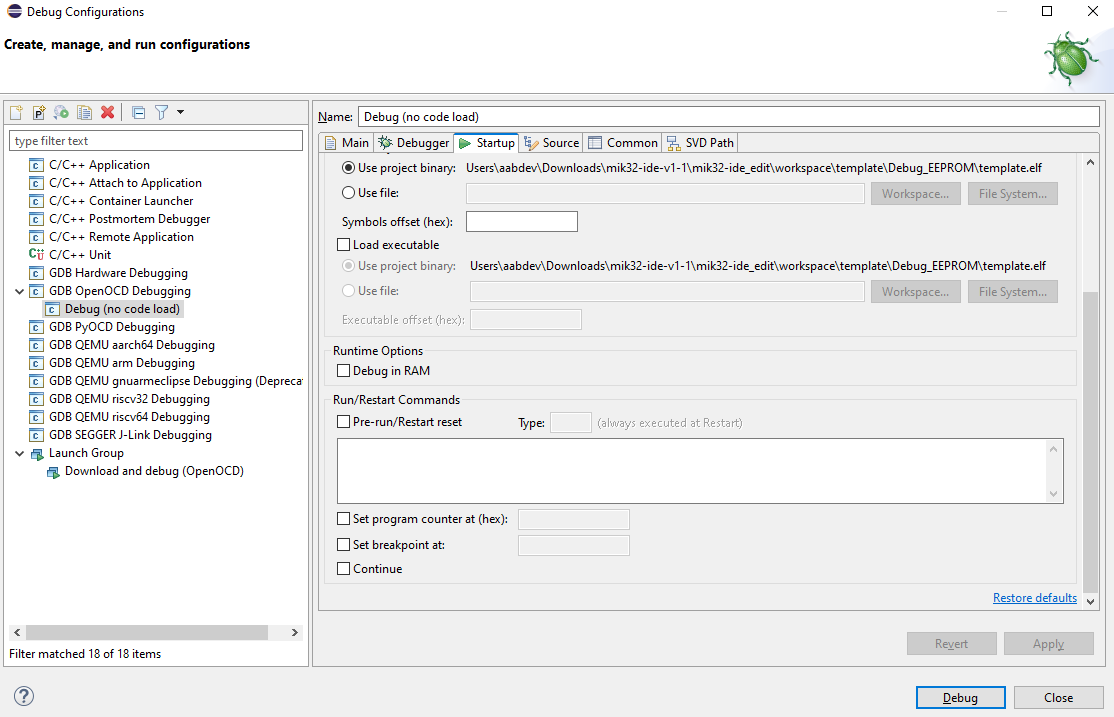Viewport: 1114px width, 717px height.
Task: Enable the Debug in RAM checkbox
Action: [x=343, y=371]
